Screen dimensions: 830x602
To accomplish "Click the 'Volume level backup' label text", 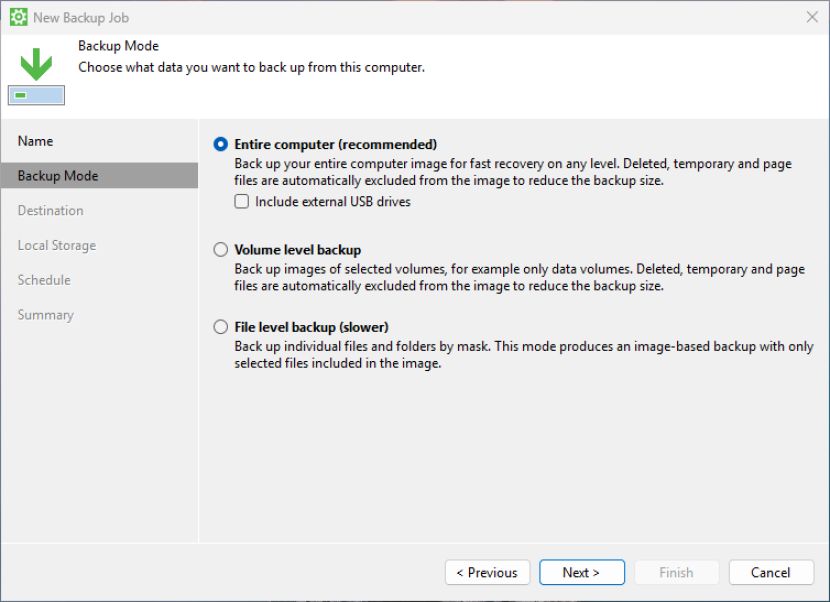I will (297, 249).
